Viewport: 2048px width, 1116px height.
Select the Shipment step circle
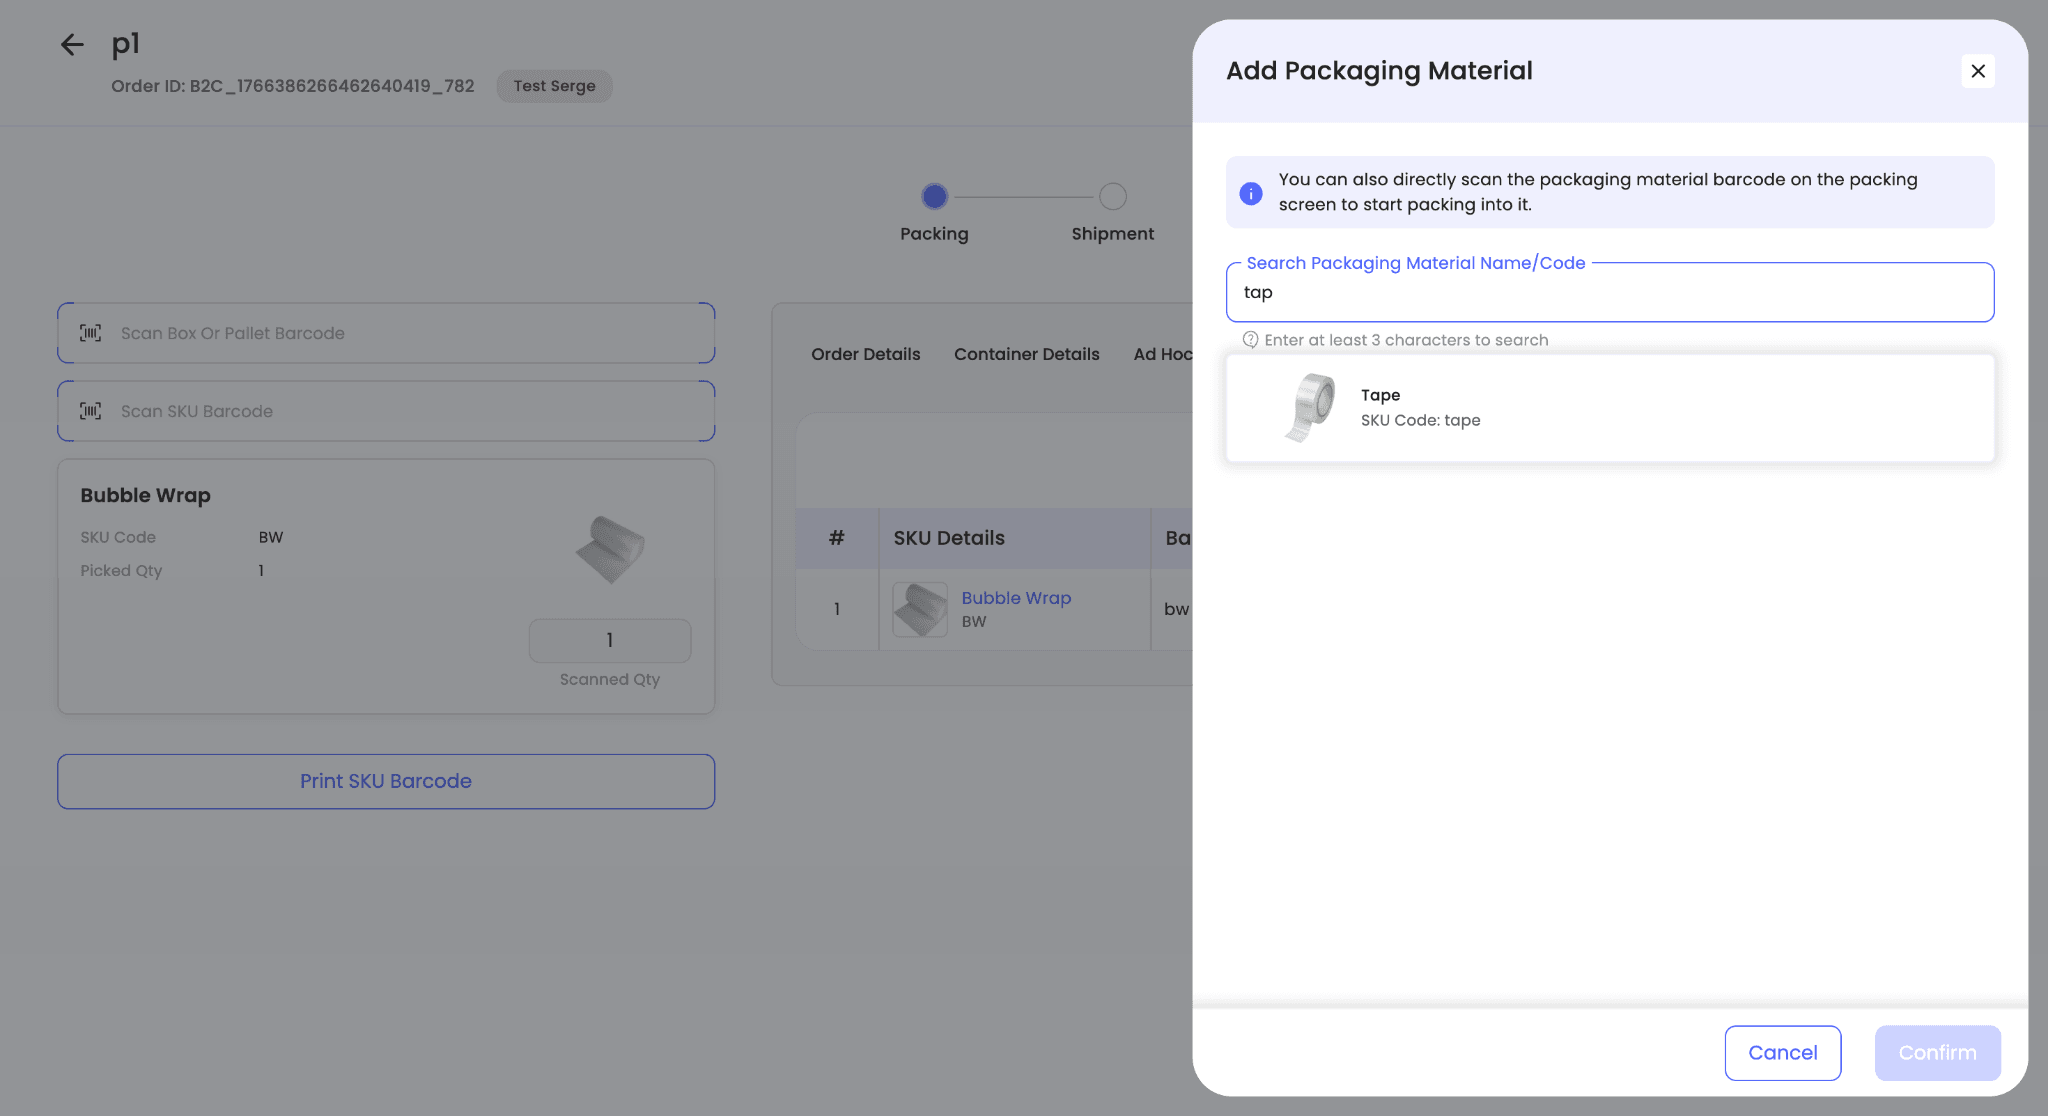pos(1112,196)
